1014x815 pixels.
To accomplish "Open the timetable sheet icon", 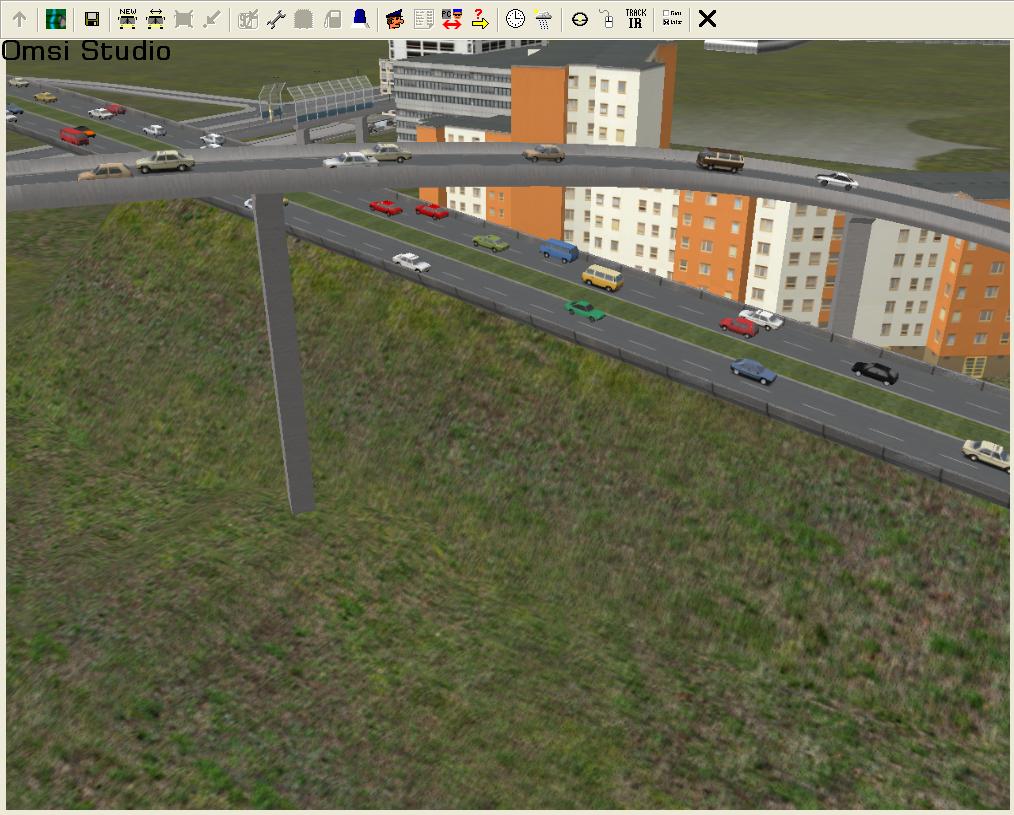I will coord(423,19).
